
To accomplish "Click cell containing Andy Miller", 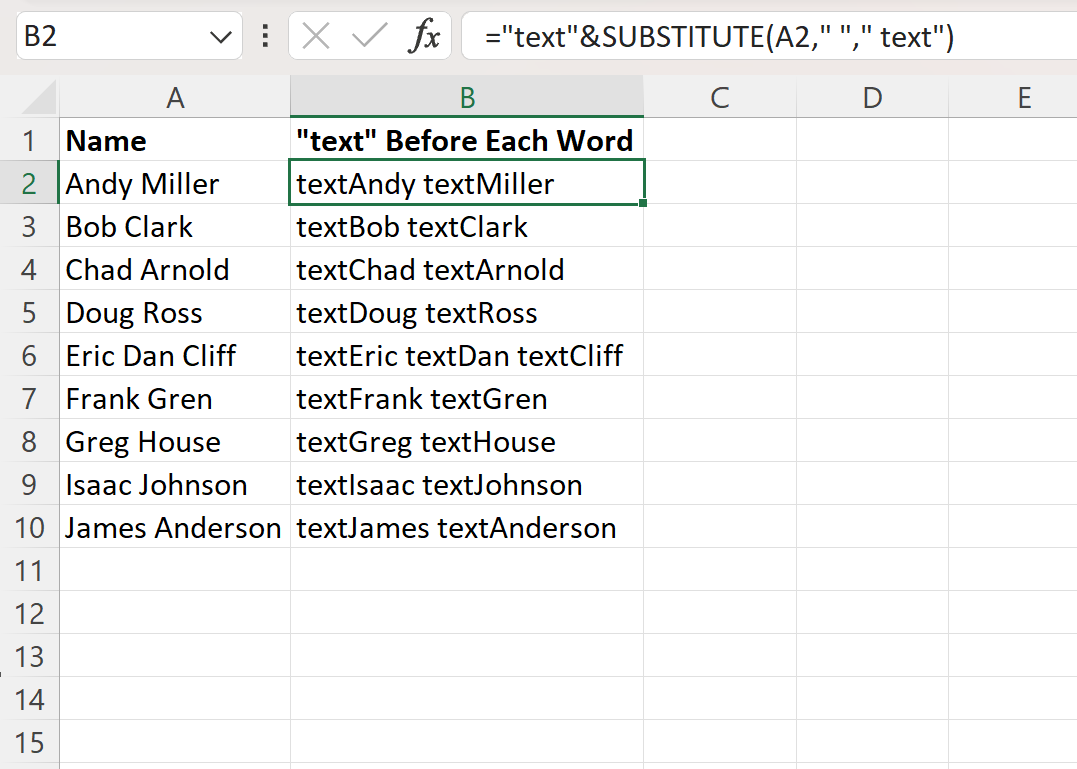I will coord(175,184).
